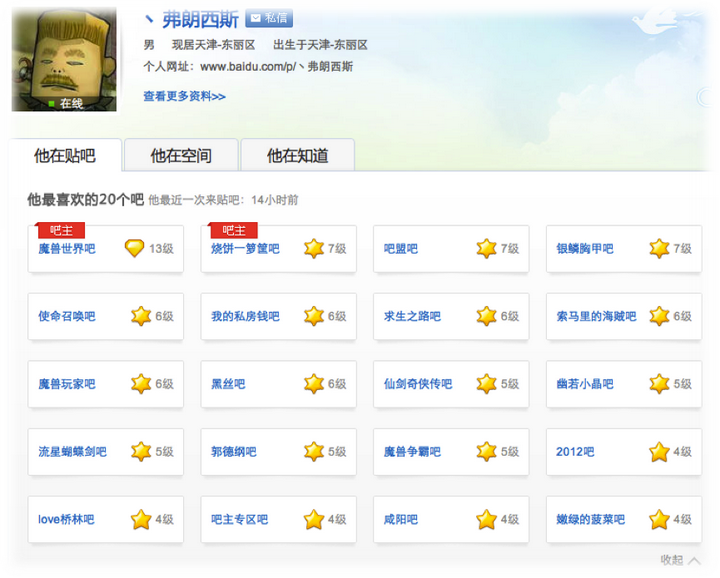Click star icon in 郭德纲吧 card
The width and height of the screenshot is (720, 578).
coord(314,451)
